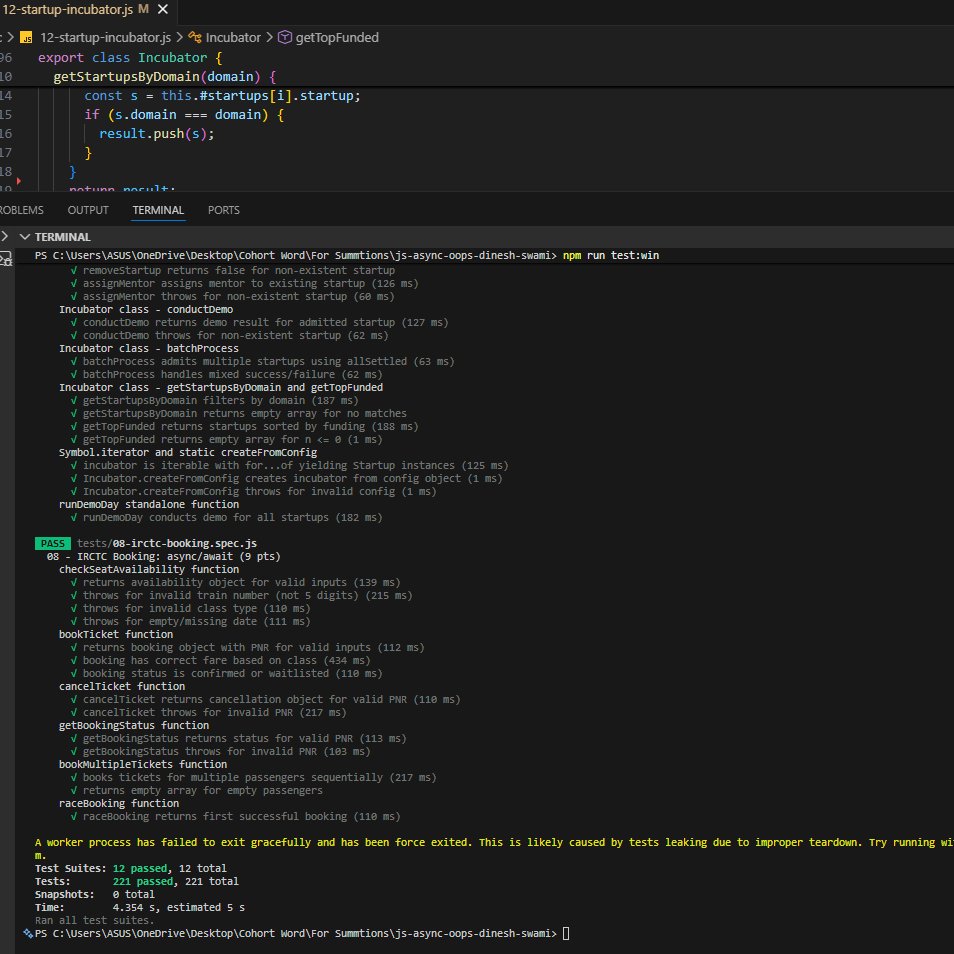The image size is (954, 954).
Task: Click 'Incubator class - conductDemo' heading
Action: [x=146, y=310]
